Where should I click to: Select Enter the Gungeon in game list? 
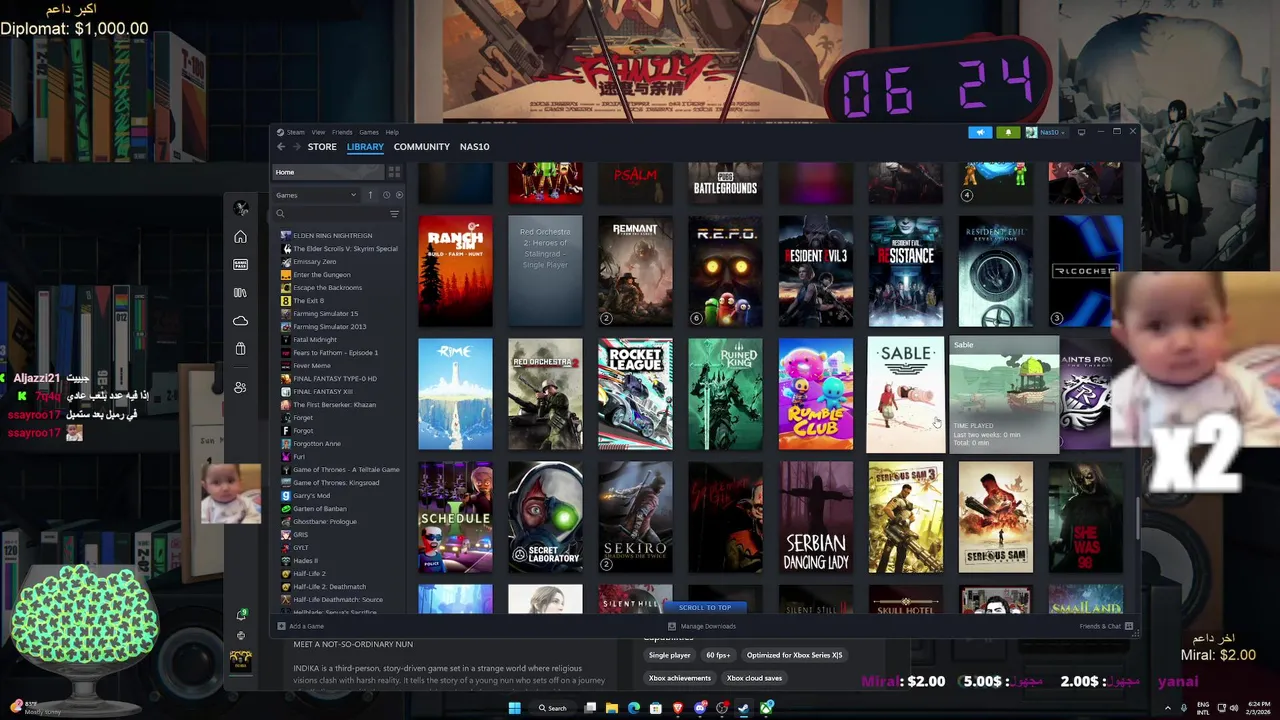pos(321,275)
